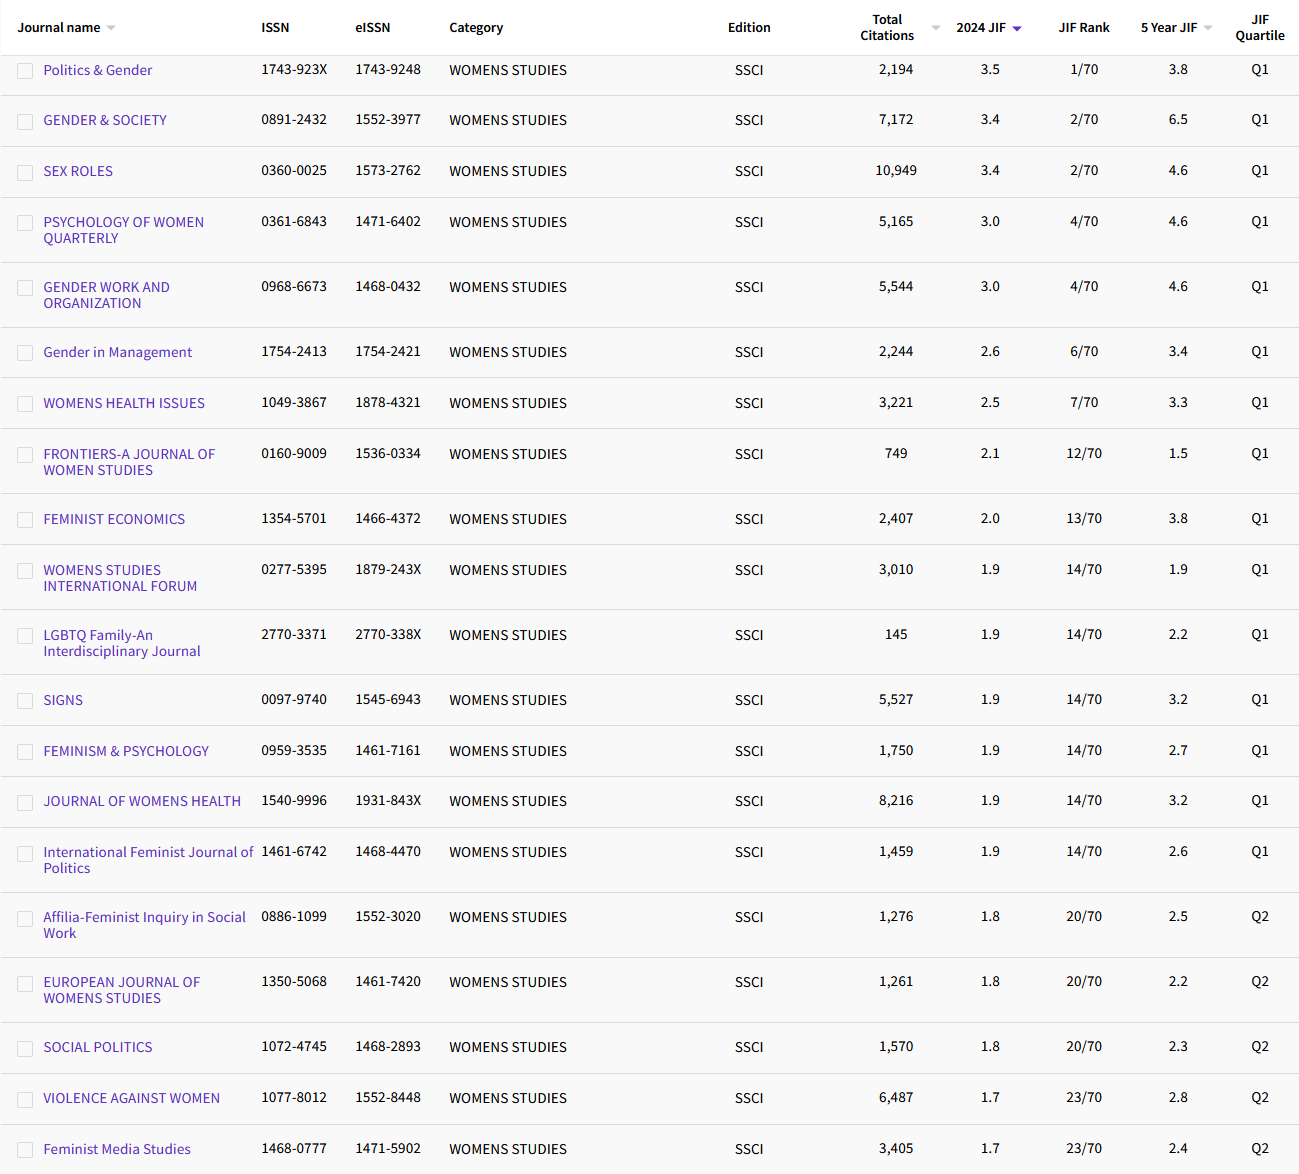Open the Gender in Management journal
1299x1174 pixels.
click(x=117, y=352)
